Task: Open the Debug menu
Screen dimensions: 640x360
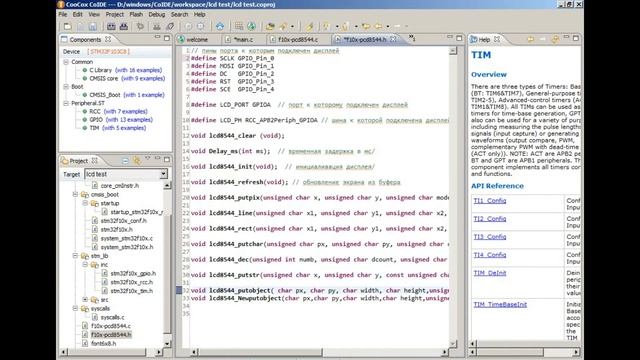Action: tap(157, 14)
